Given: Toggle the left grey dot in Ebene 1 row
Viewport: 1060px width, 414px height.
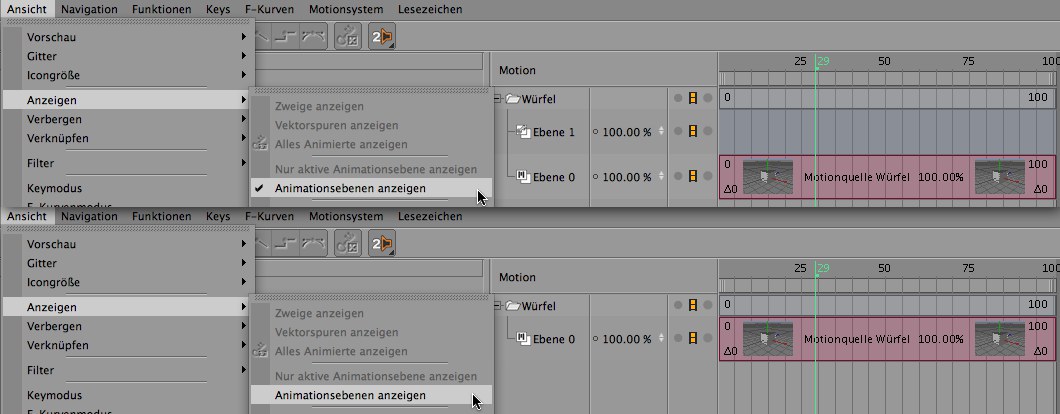Looking at the screenshot, I should 677,132.
